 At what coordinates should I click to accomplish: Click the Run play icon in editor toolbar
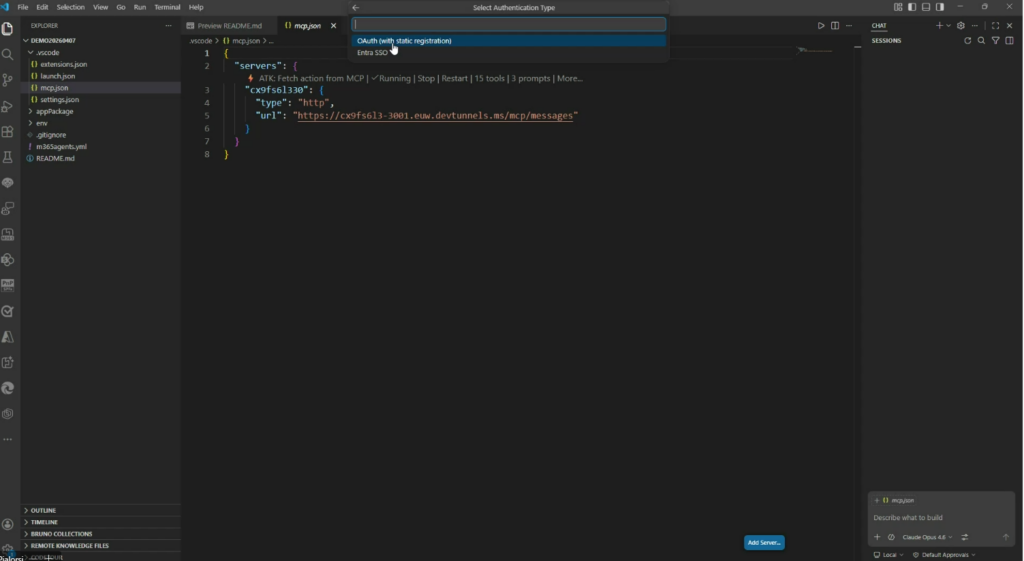click(821, 25)
